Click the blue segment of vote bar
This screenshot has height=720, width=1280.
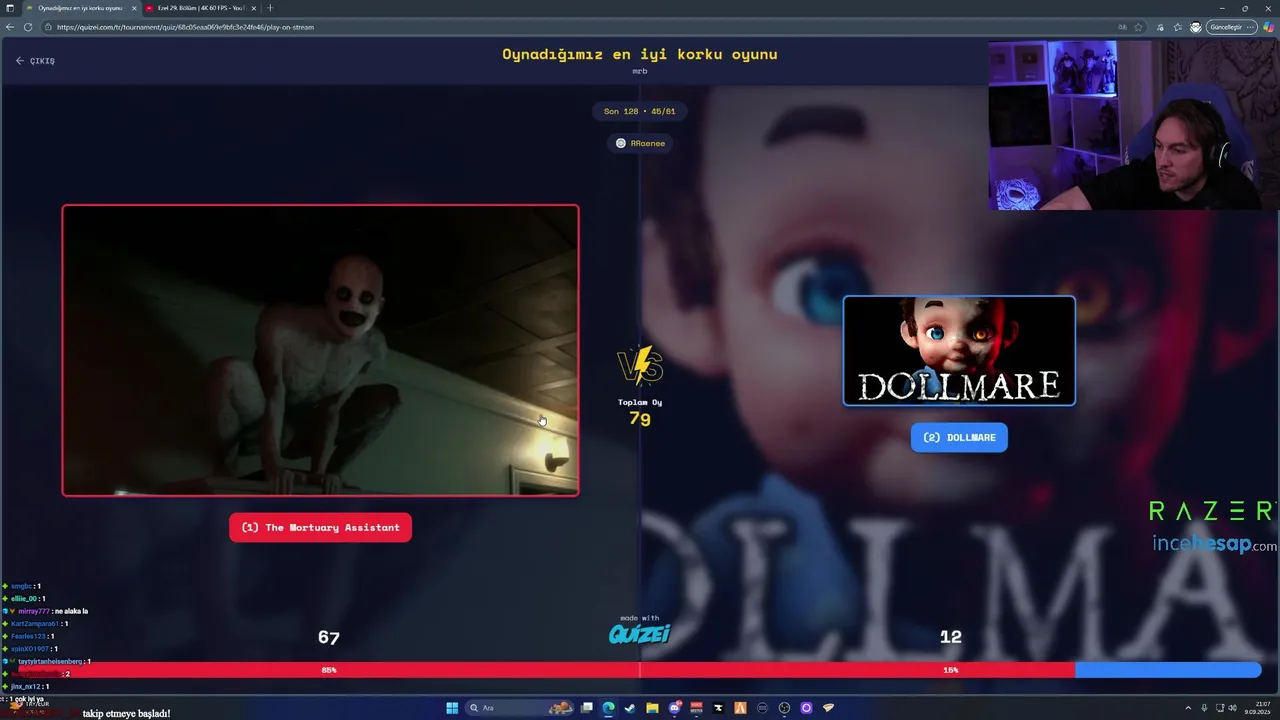point(1168,670)
